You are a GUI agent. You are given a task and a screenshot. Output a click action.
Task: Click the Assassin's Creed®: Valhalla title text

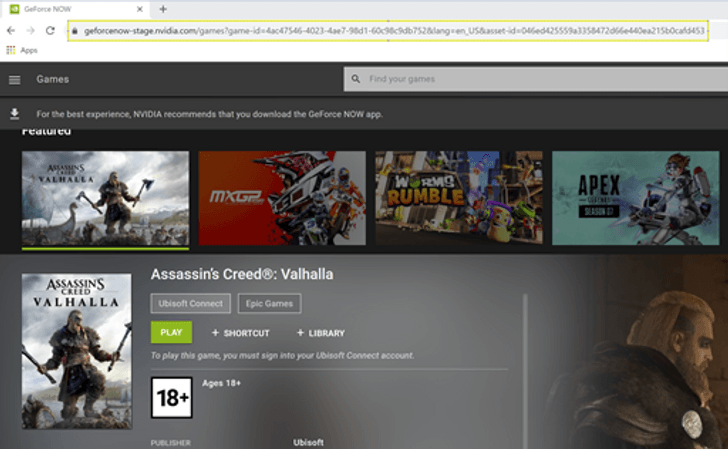click(242, 274)
